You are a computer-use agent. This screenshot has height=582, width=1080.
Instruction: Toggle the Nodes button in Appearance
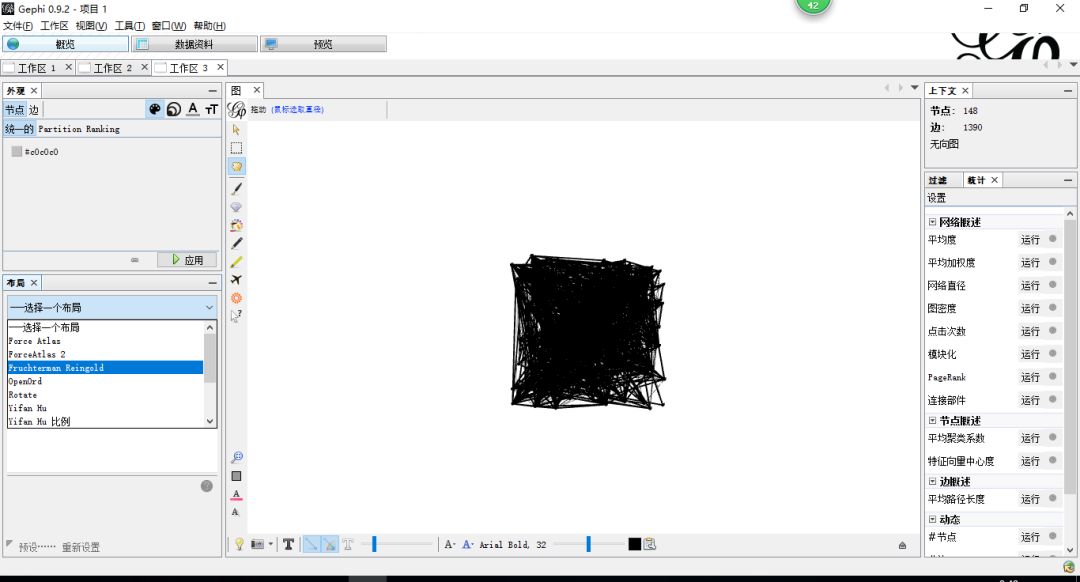[14, 110]
